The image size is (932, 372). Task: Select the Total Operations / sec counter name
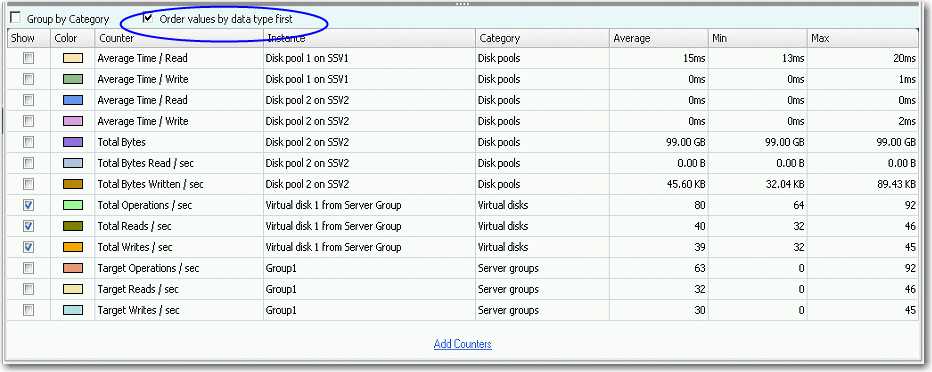pos(144,206)
